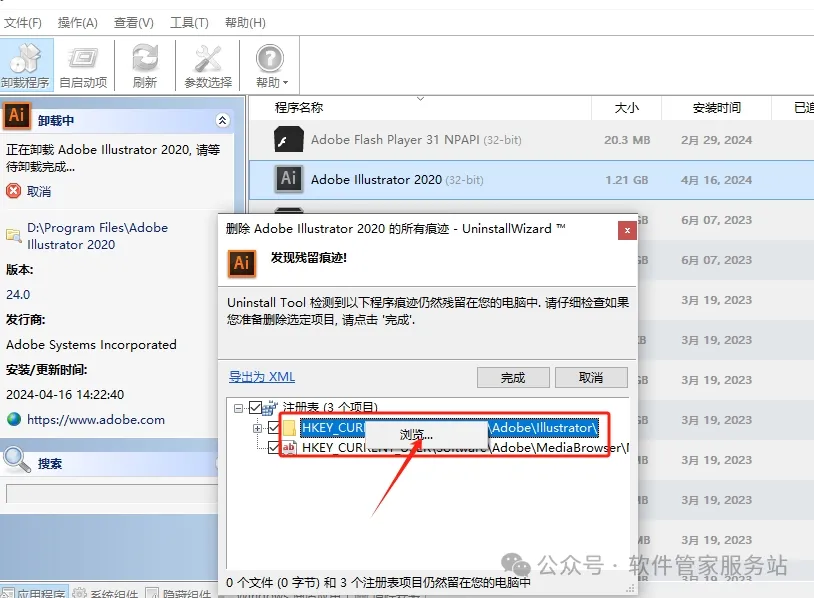Screen dimensions: 814x598
Task: Close the UninstallWizard dialog with red X
Action: (627, 230)
